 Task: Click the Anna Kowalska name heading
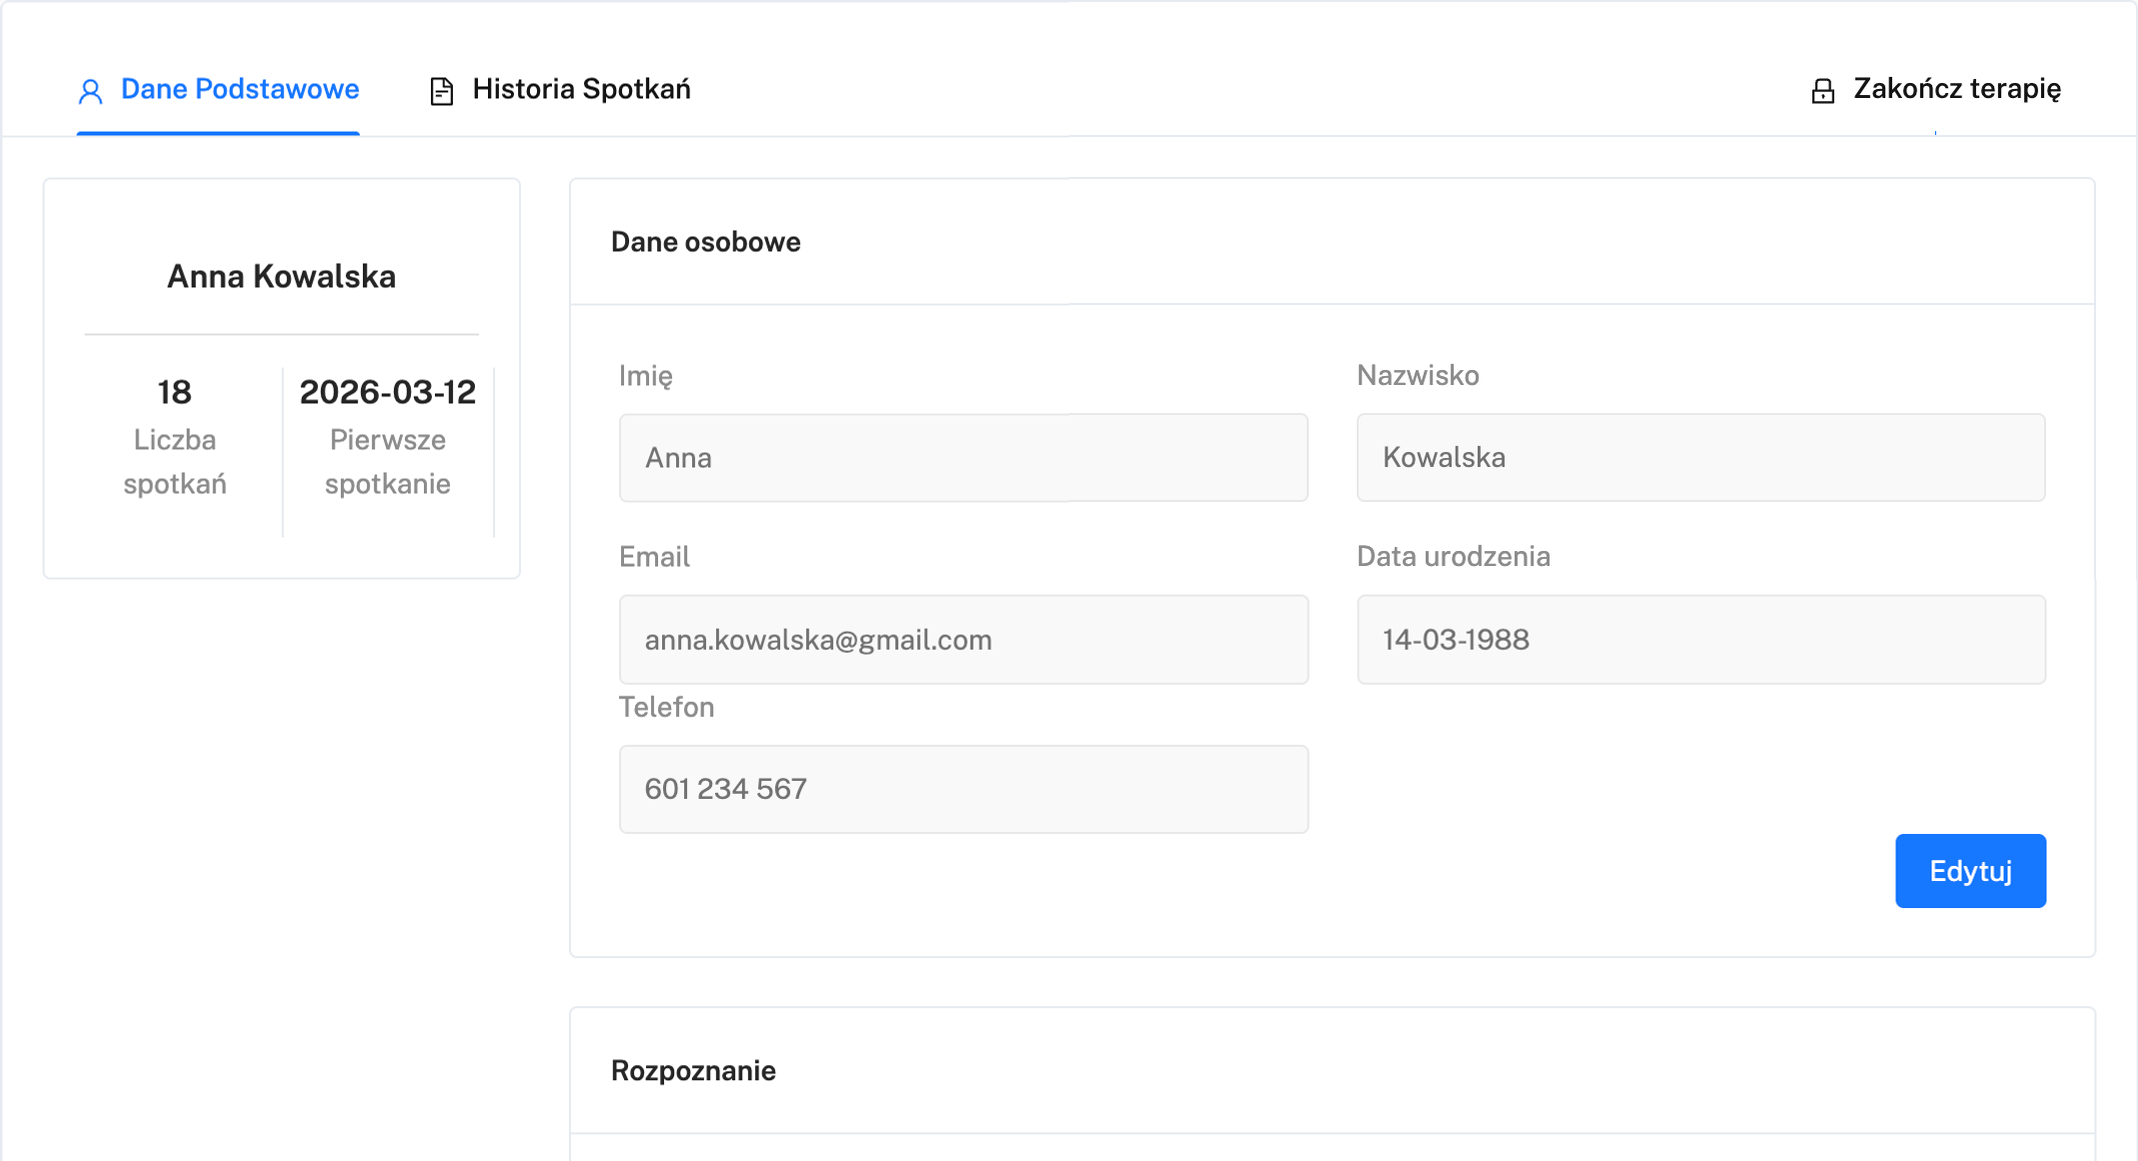(281, 277)
